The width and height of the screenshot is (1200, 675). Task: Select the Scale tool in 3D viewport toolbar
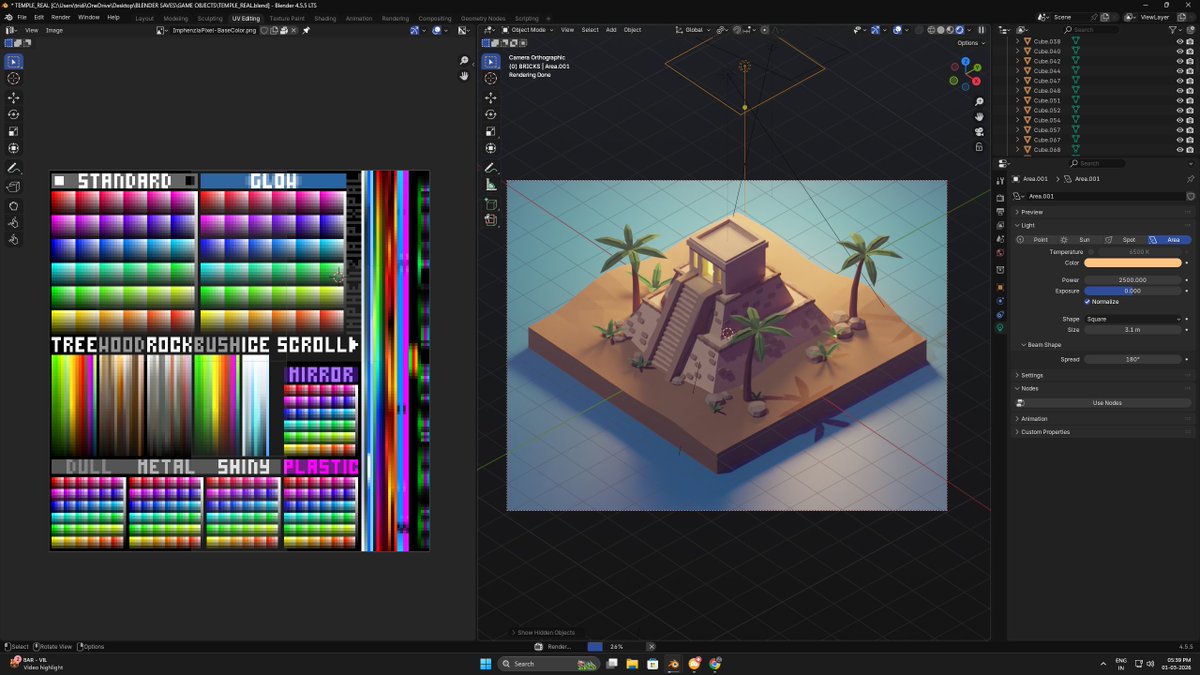pyautogui.click(x=490, y=132)
